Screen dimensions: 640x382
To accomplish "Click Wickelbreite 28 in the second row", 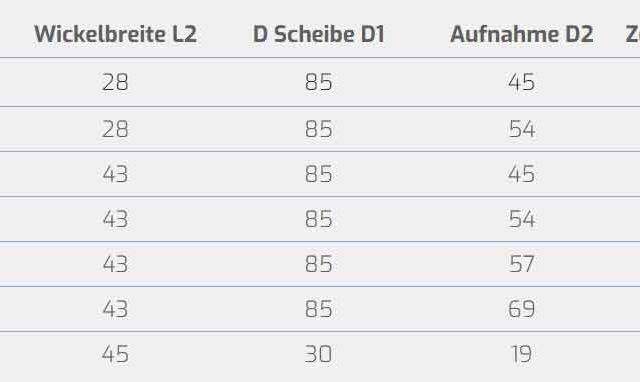I will [x=115, y=129].
